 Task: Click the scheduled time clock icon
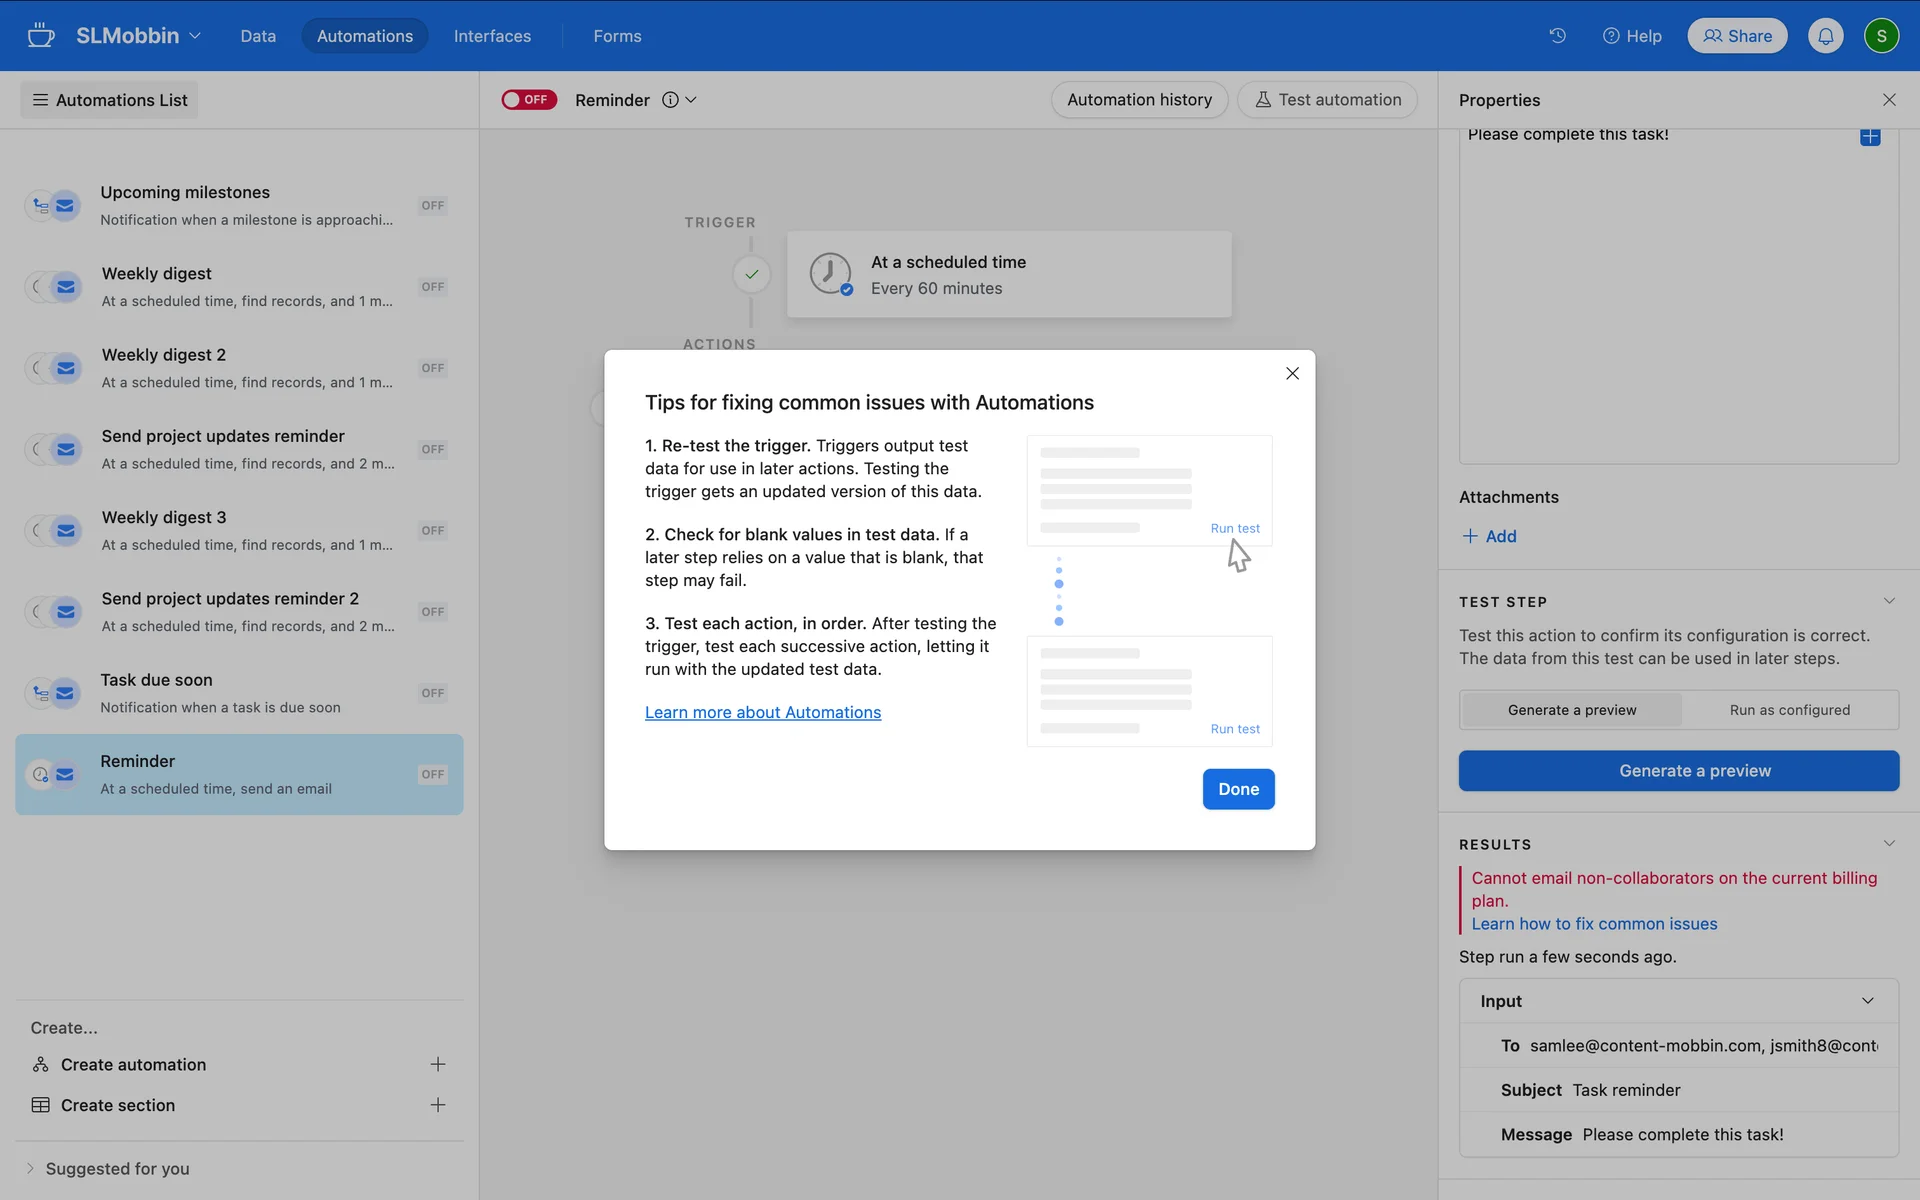830,274
